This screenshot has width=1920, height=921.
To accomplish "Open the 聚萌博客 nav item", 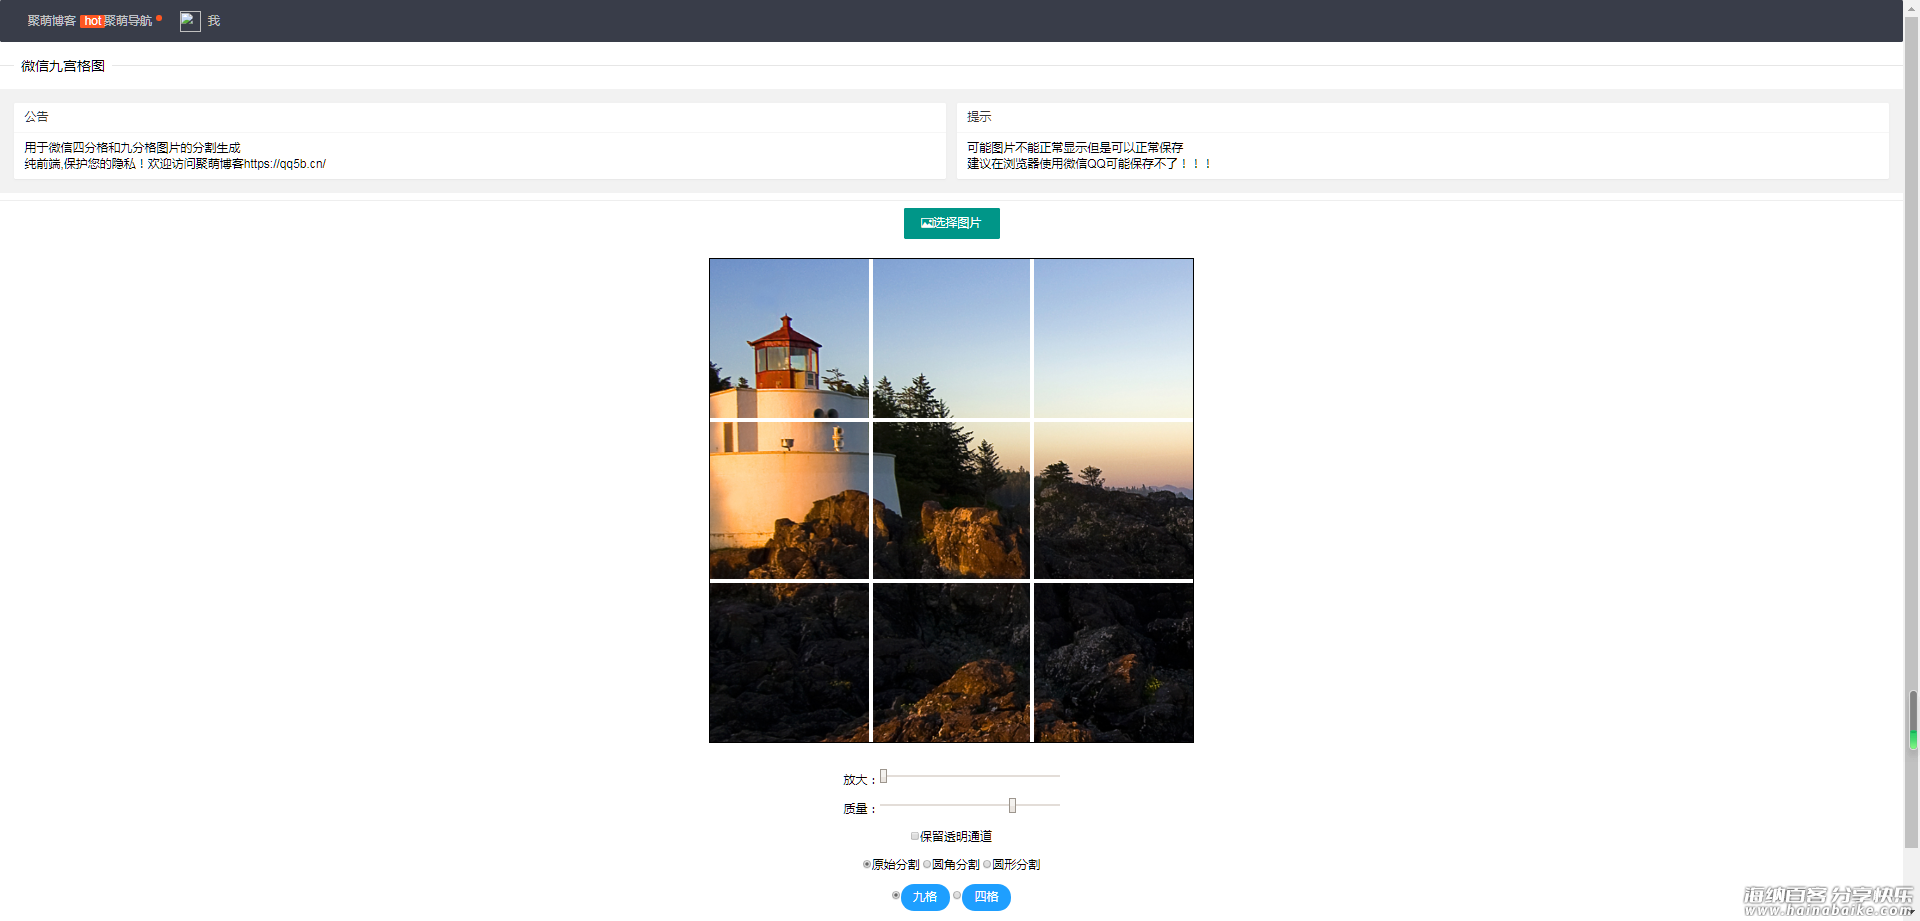I will coord(51,21).
